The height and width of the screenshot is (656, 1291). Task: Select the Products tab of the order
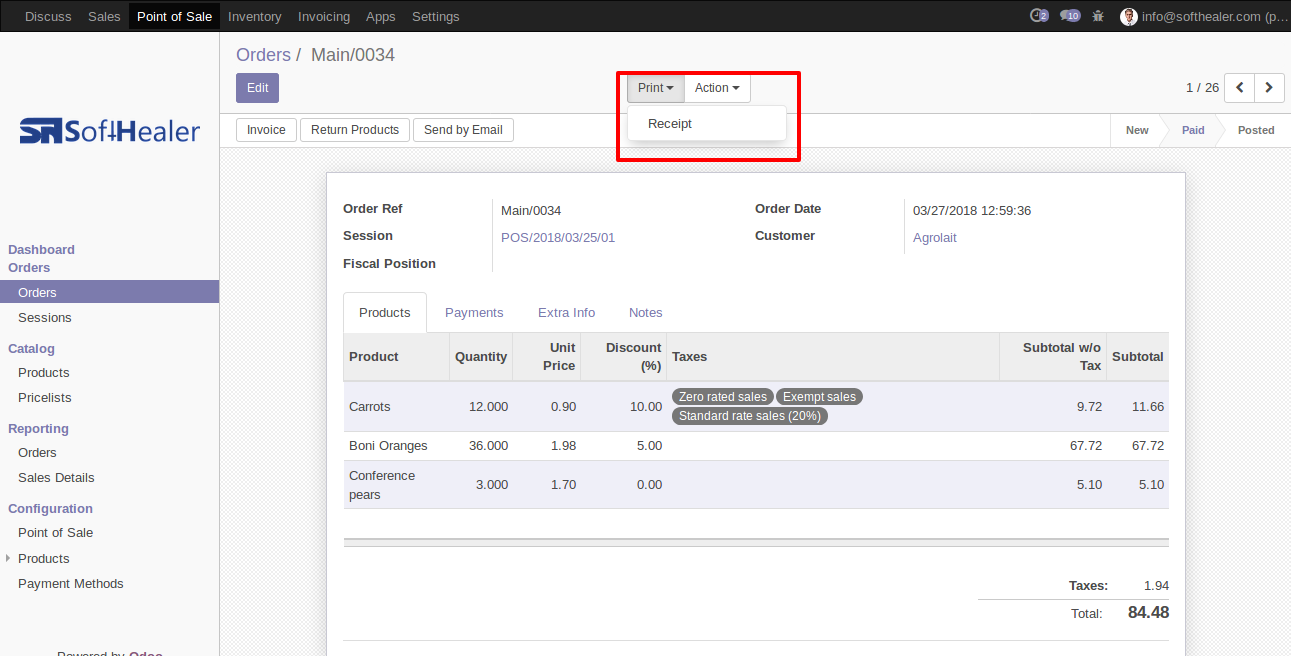pos(385,313)
